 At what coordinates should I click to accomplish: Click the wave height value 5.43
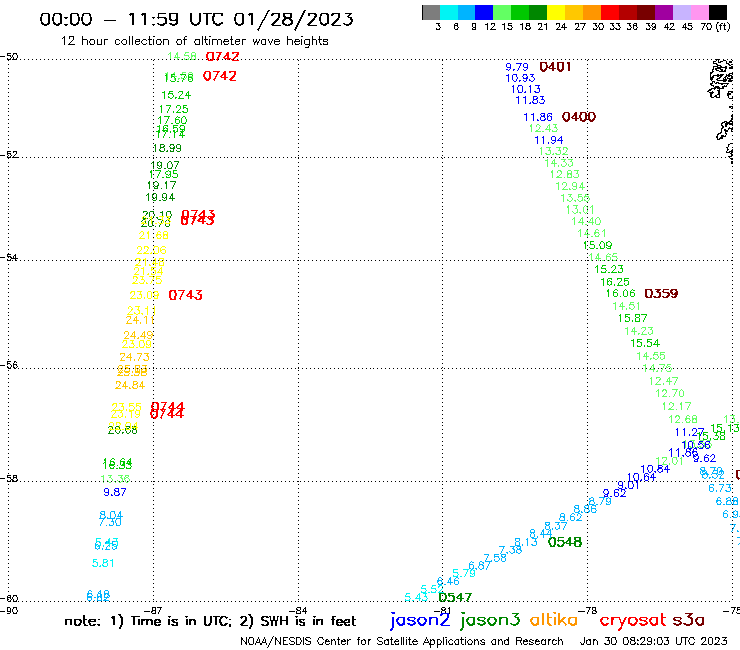click(416, 598)
